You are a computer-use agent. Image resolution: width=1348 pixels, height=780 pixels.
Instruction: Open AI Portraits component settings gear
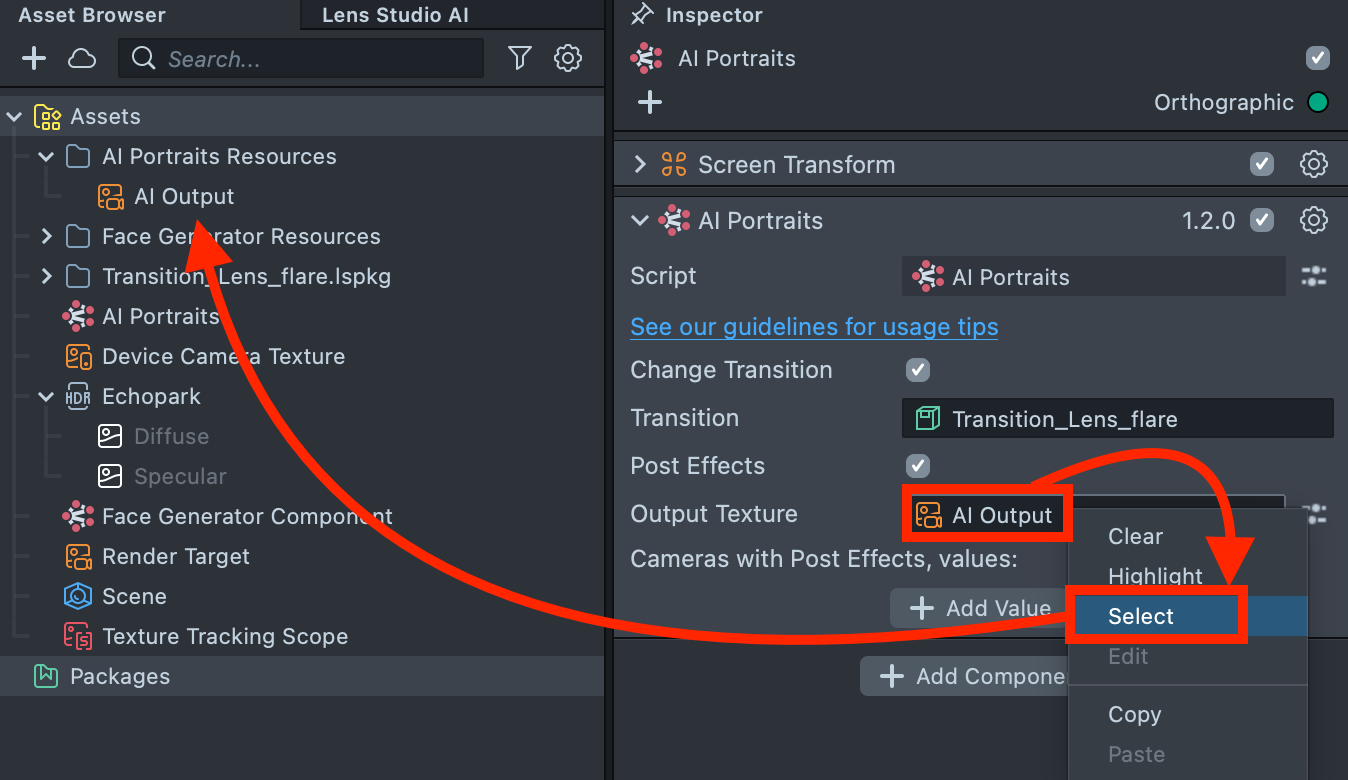point(1313,221)
